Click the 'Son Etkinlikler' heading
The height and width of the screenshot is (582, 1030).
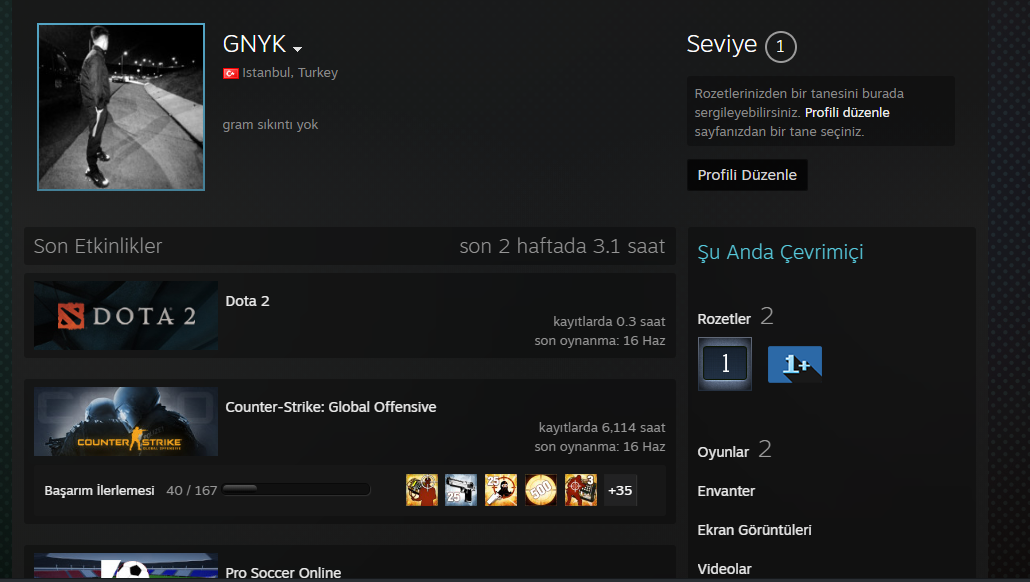click(98, 246)
